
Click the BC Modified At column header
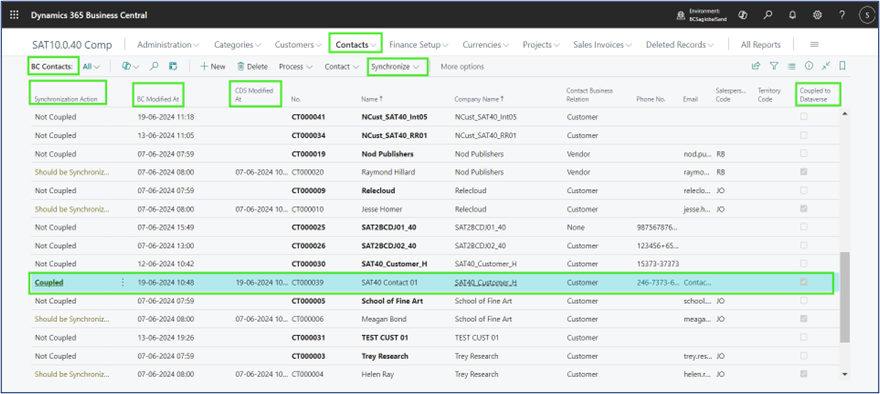(158, 99)
